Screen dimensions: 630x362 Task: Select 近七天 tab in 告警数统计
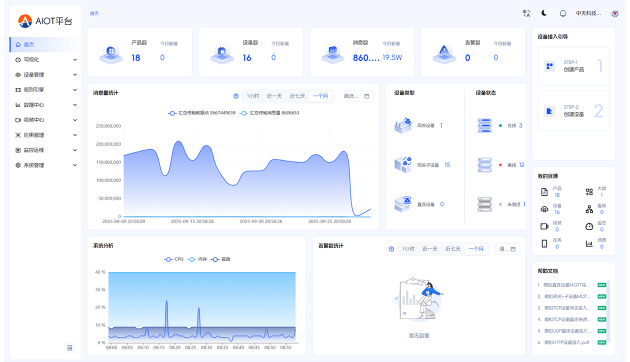pyautogui.click(x=453, y=249)
